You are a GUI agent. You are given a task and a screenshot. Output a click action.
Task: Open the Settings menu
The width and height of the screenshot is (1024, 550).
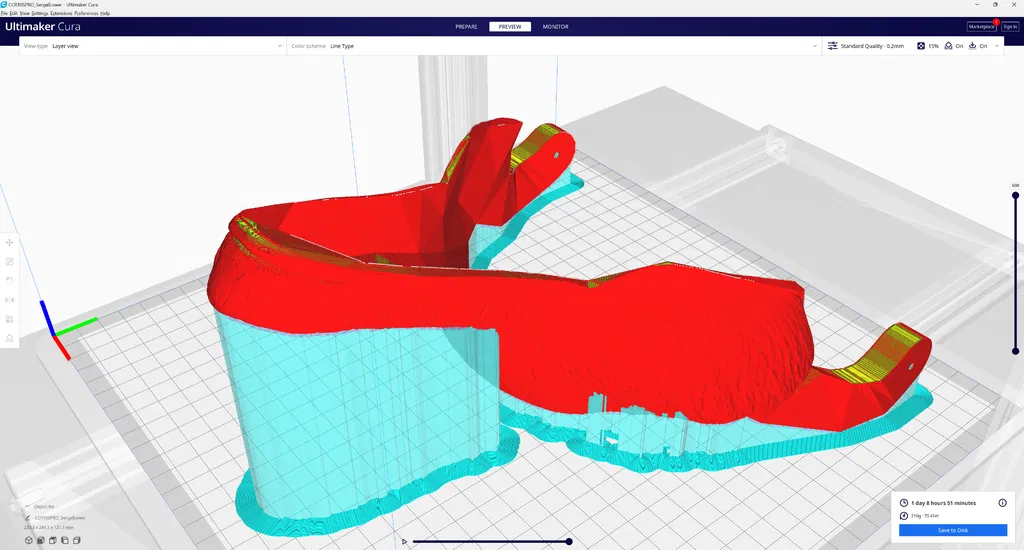coord(40,13)
